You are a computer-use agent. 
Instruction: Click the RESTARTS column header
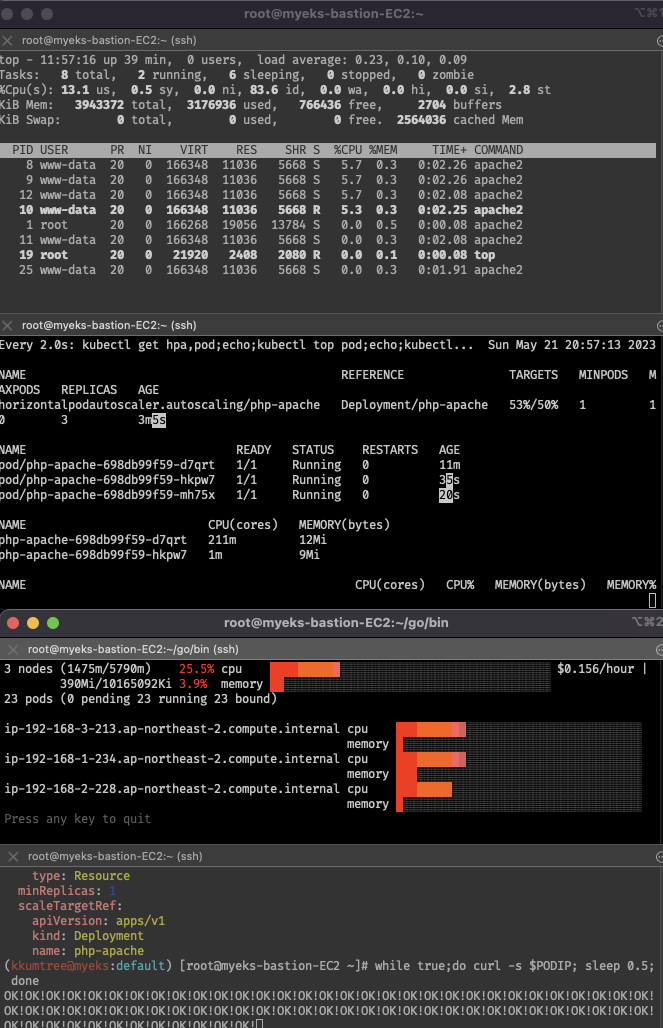(x=390, y=450)
